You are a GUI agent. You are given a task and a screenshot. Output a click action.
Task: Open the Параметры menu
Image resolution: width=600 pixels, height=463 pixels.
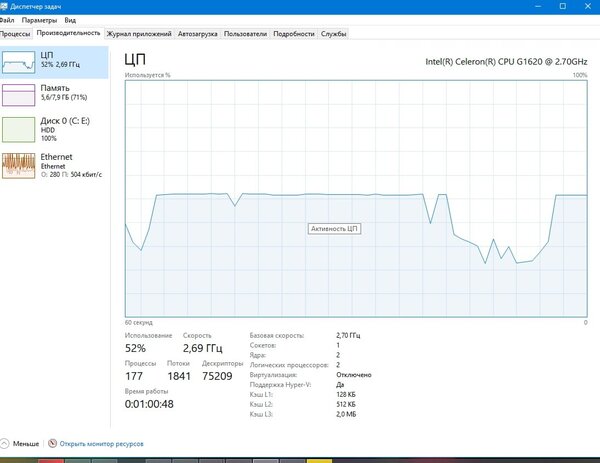(x=39, y=20)
